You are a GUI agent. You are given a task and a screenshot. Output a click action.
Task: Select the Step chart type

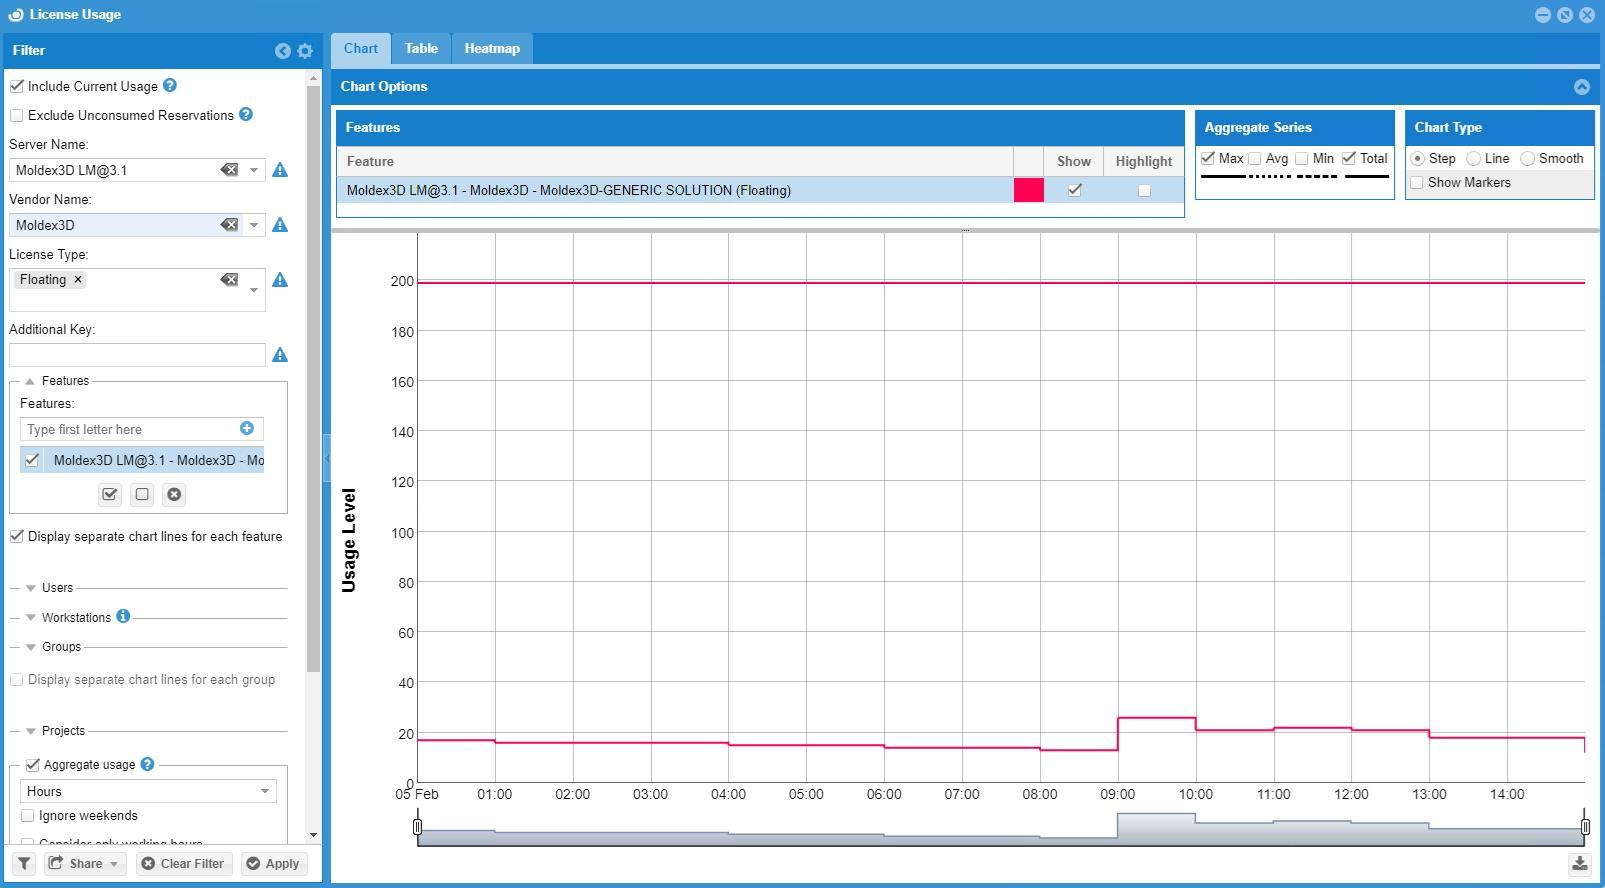1417,159
